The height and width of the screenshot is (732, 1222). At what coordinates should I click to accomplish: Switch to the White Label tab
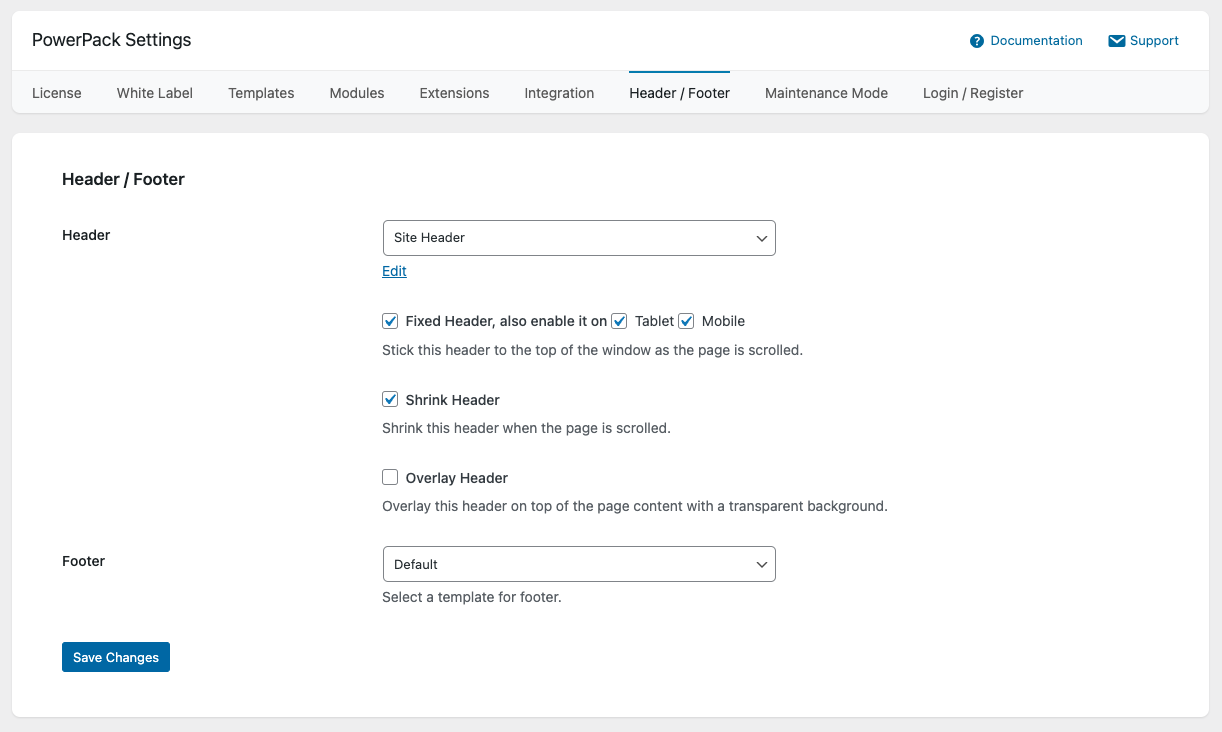coord(155,93)
